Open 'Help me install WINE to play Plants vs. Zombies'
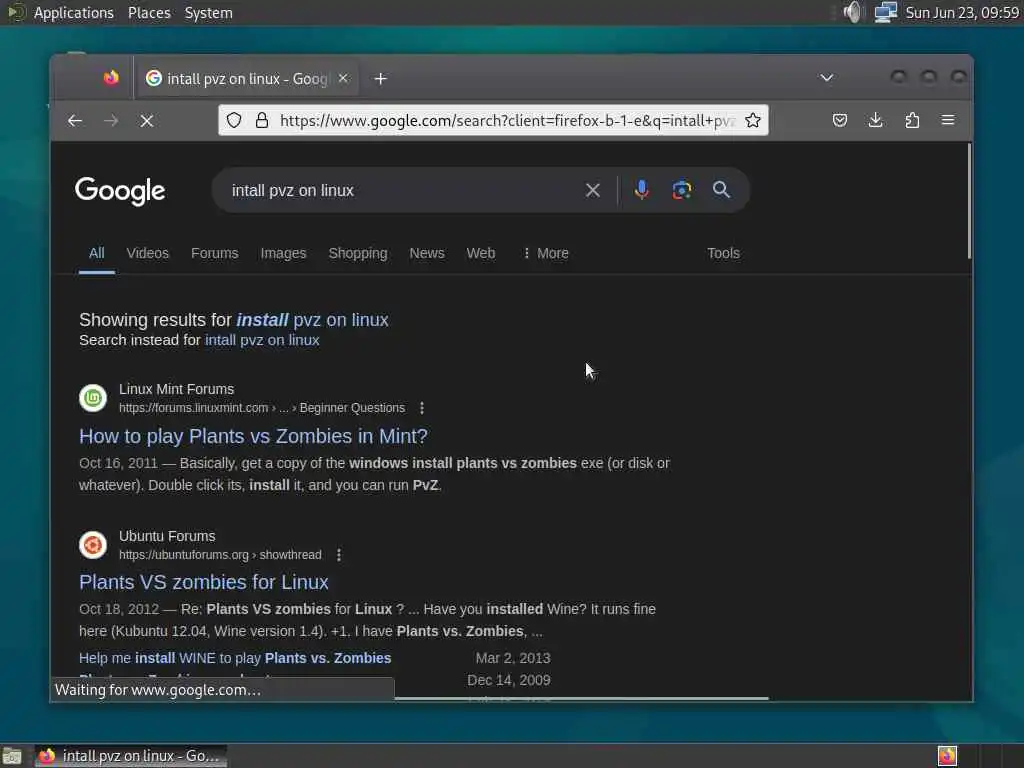The width and height of the screenshot is (1024, 768). [235, 658]
